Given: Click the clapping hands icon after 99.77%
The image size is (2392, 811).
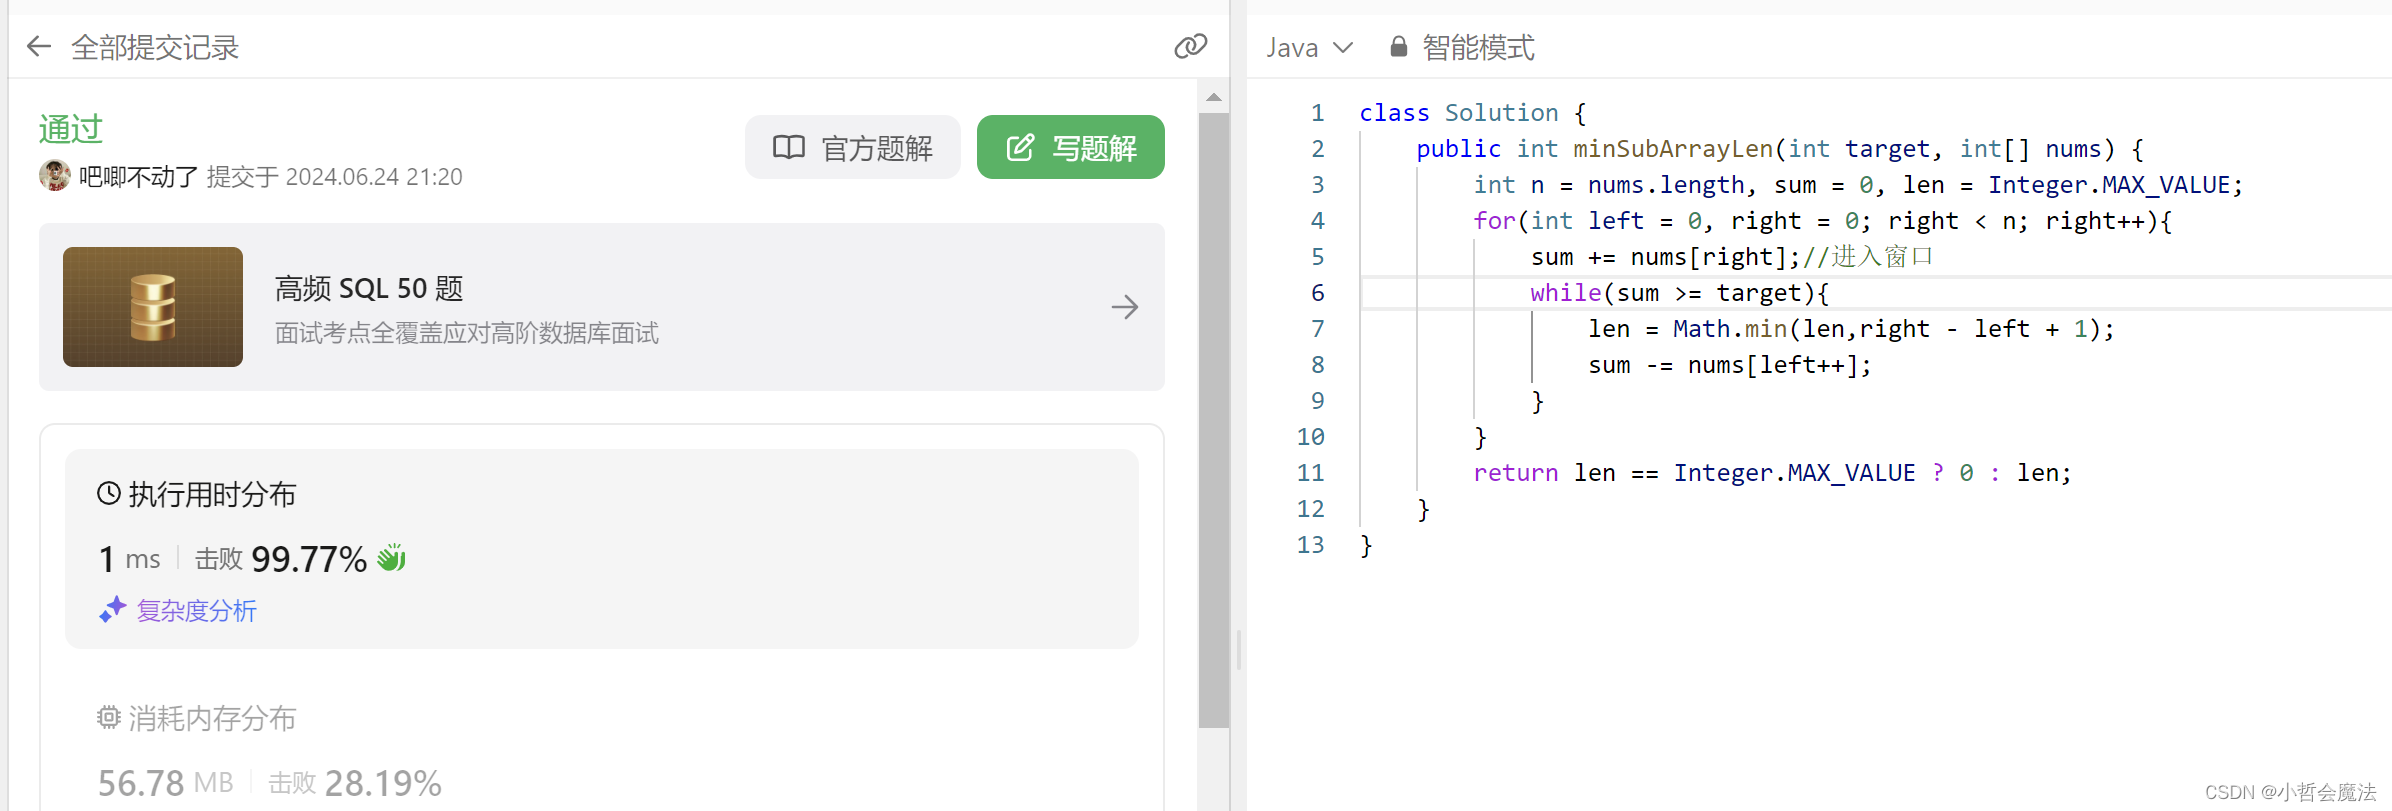Looking at the screenshot, I should (392, 558).
